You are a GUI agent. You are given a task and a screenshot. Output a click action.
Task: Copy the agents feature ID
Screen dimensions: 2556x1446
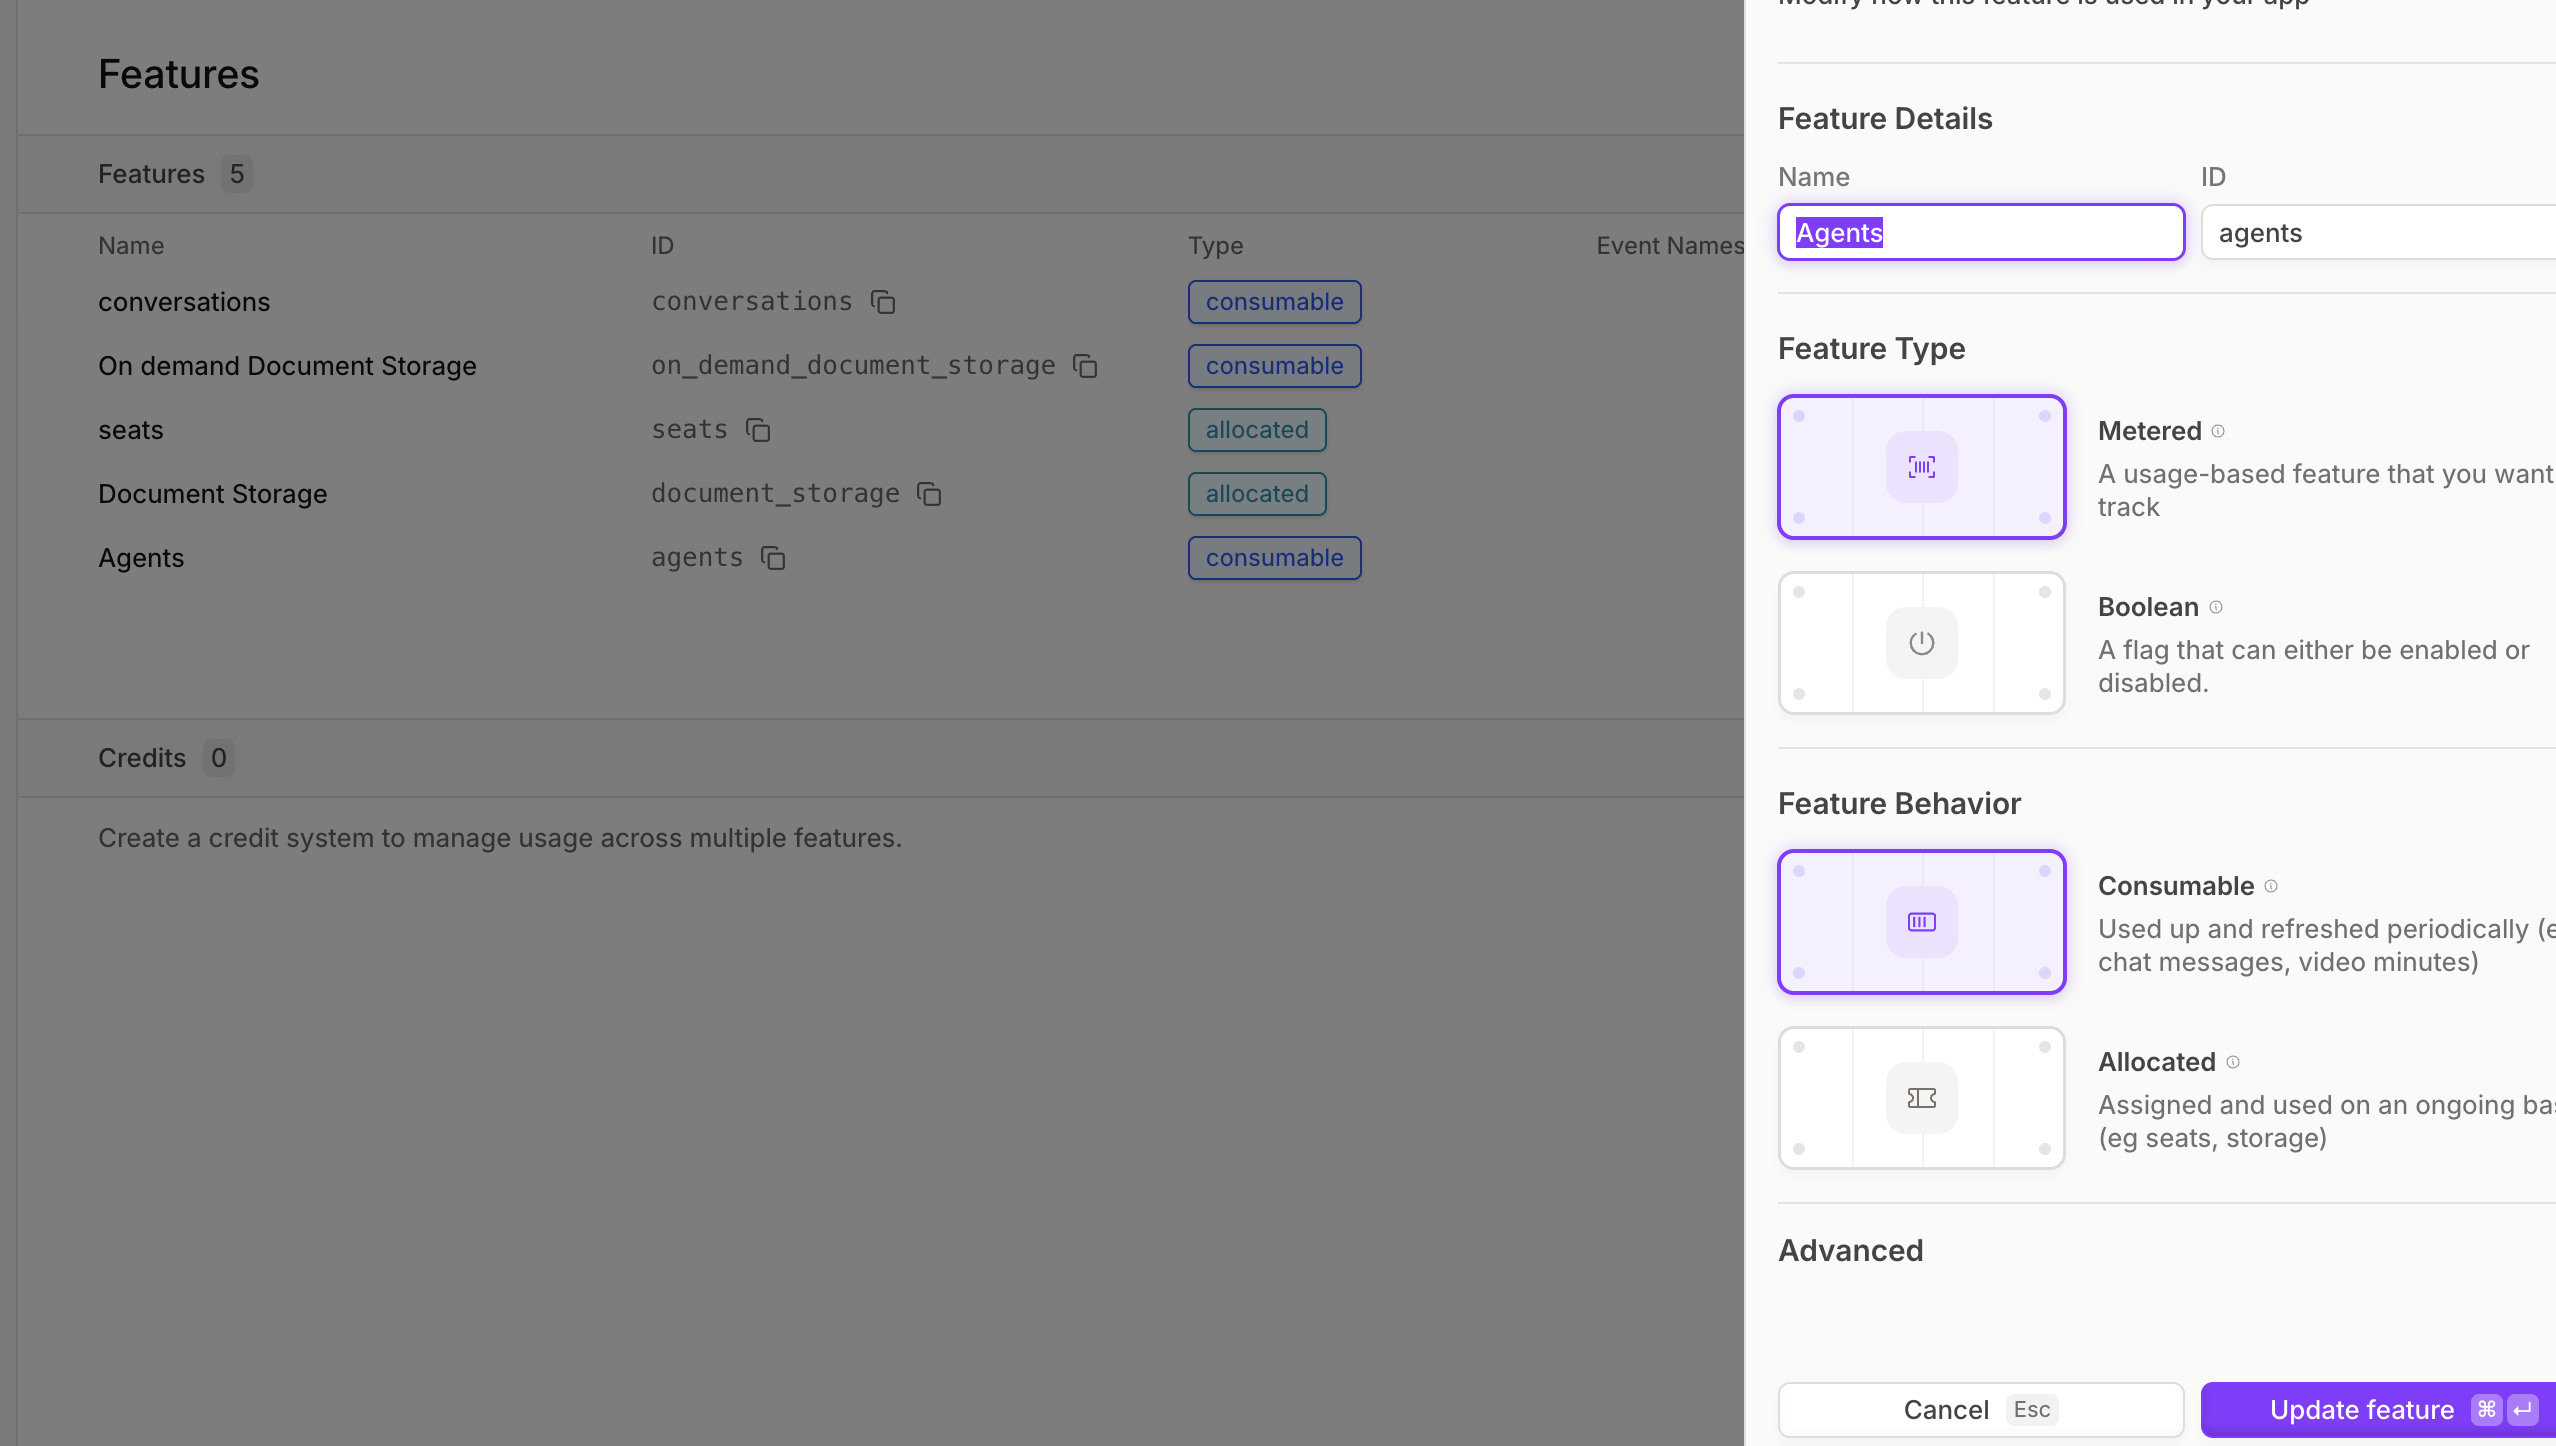coord(773,558)
